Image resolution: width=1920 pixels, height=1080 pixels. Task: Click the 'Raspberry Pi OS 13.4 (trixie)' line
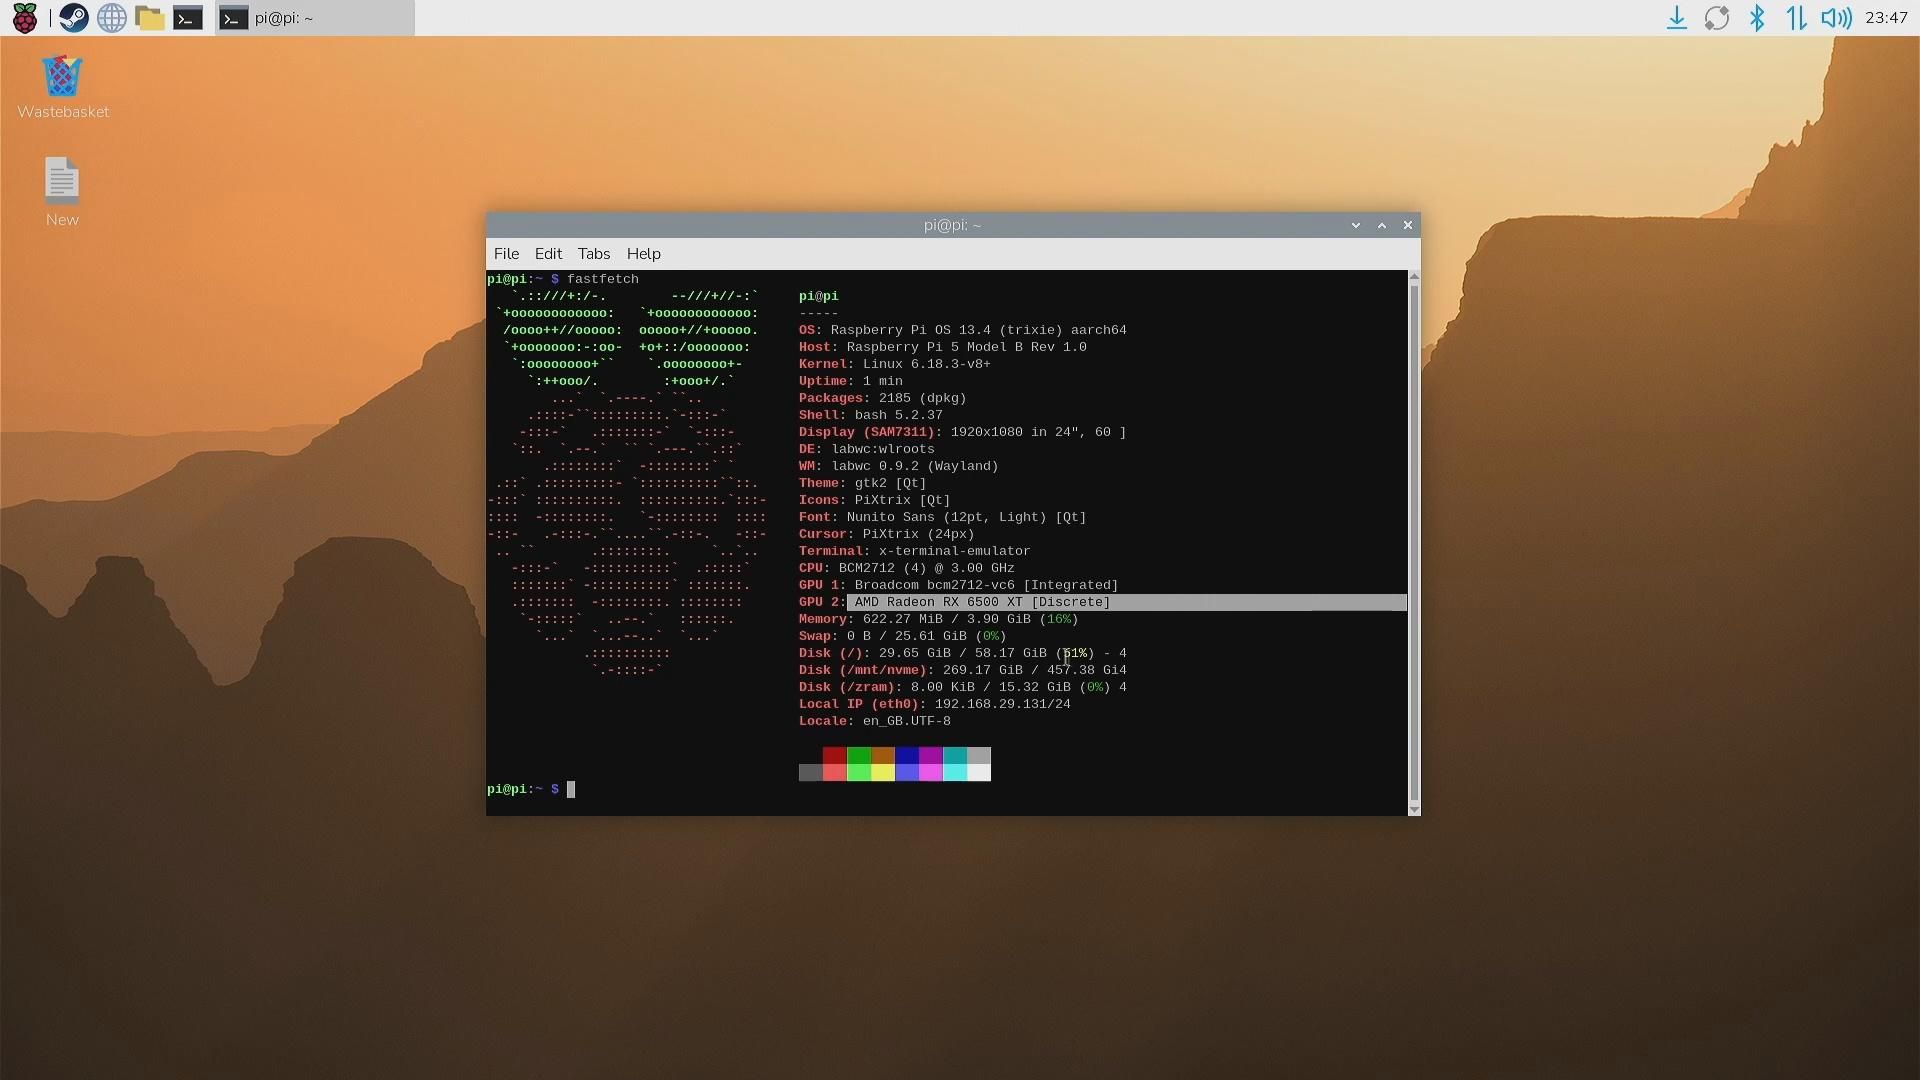tap(962, 330)
